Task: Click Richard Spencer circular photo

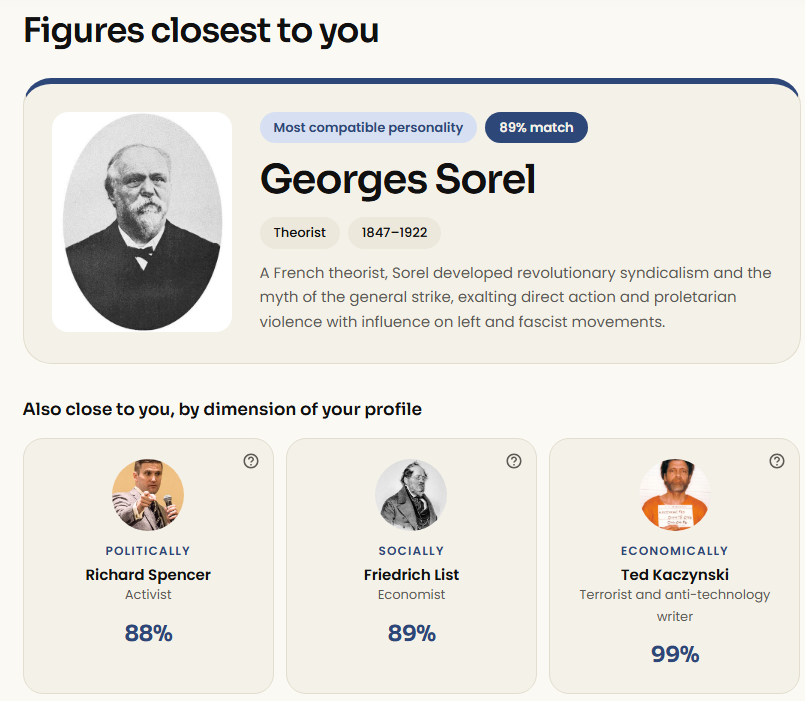Action: click(x=148, y=495)
